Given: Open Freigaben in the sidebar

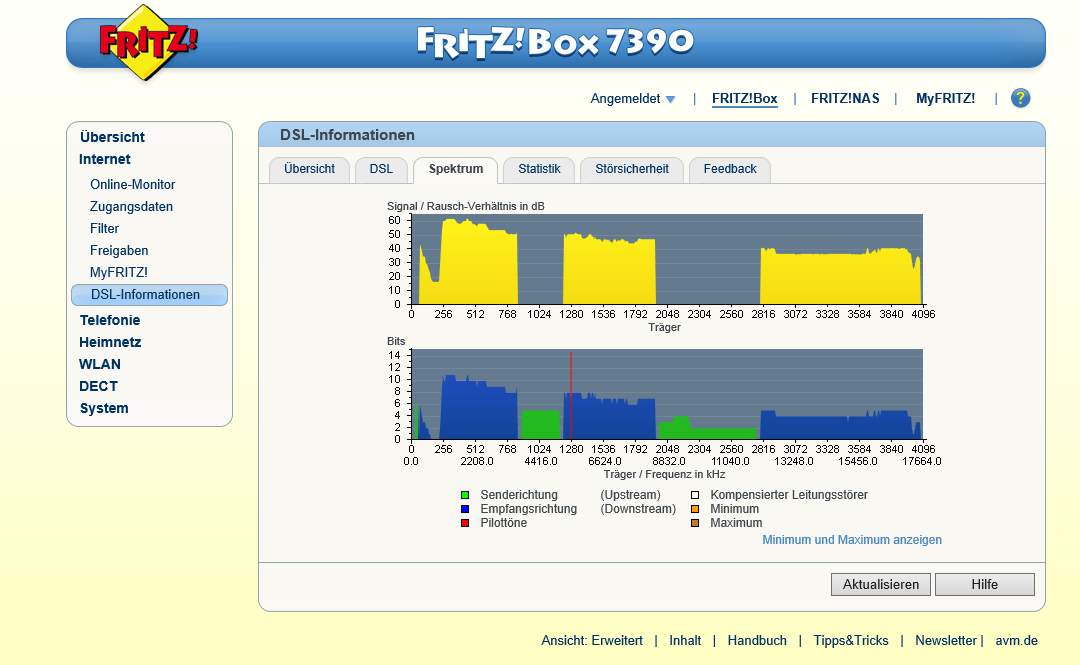Looking at the screenshot, I should tap(118, 250).
